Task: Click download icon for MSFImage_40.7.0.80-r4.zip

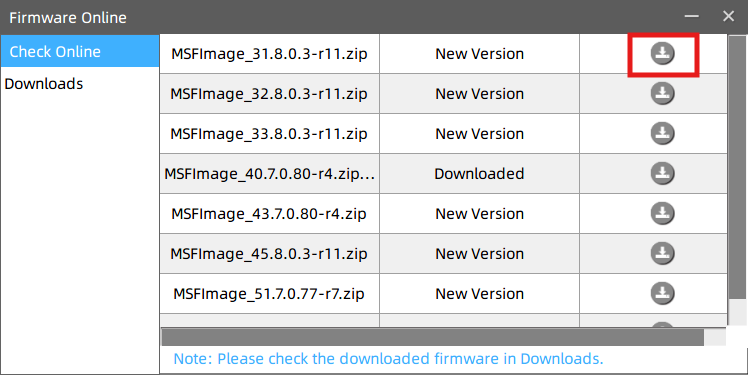Action: [x=663, y=174]
